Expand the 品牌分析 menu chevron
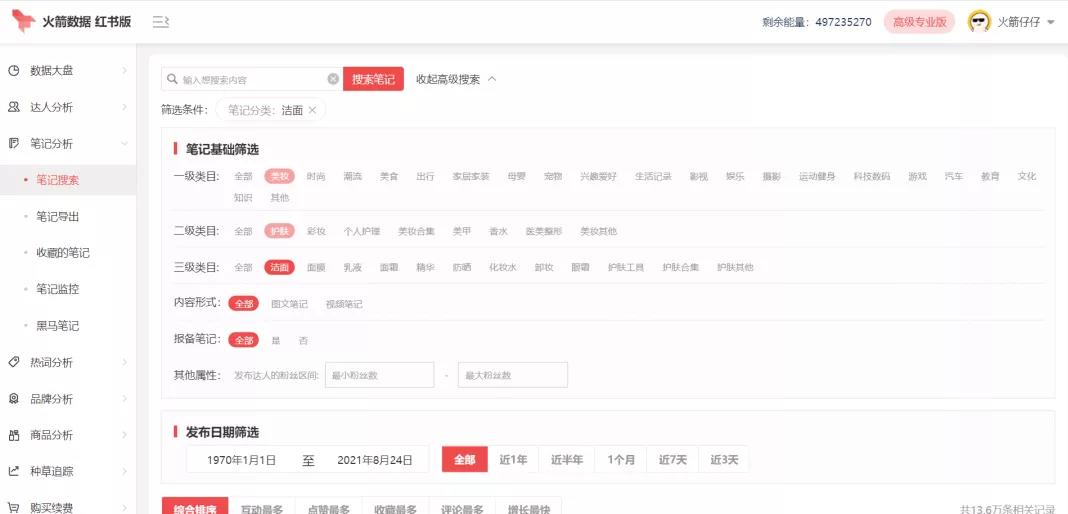This screenshot has width=1068, height=514. [124, 399]
